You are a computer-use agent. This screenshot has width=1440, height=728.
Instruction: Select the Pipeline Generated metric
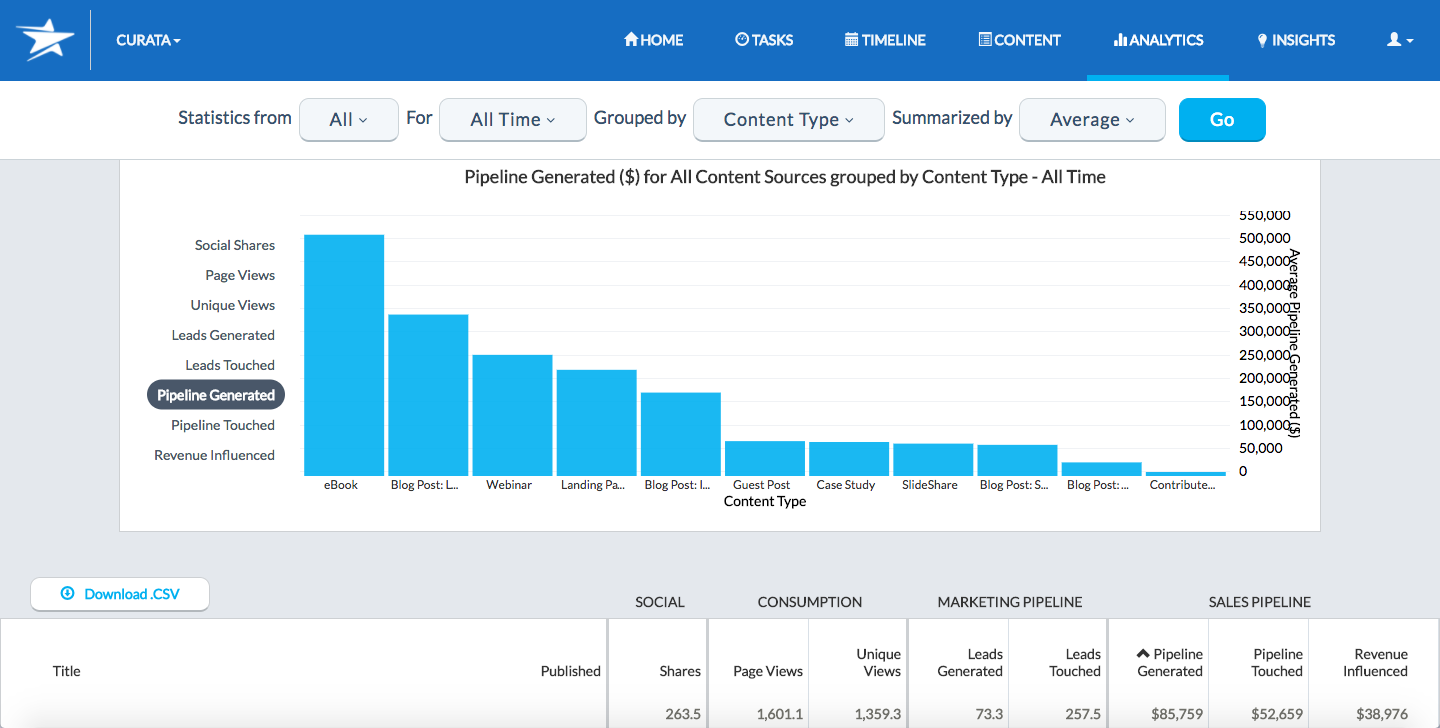215,394
